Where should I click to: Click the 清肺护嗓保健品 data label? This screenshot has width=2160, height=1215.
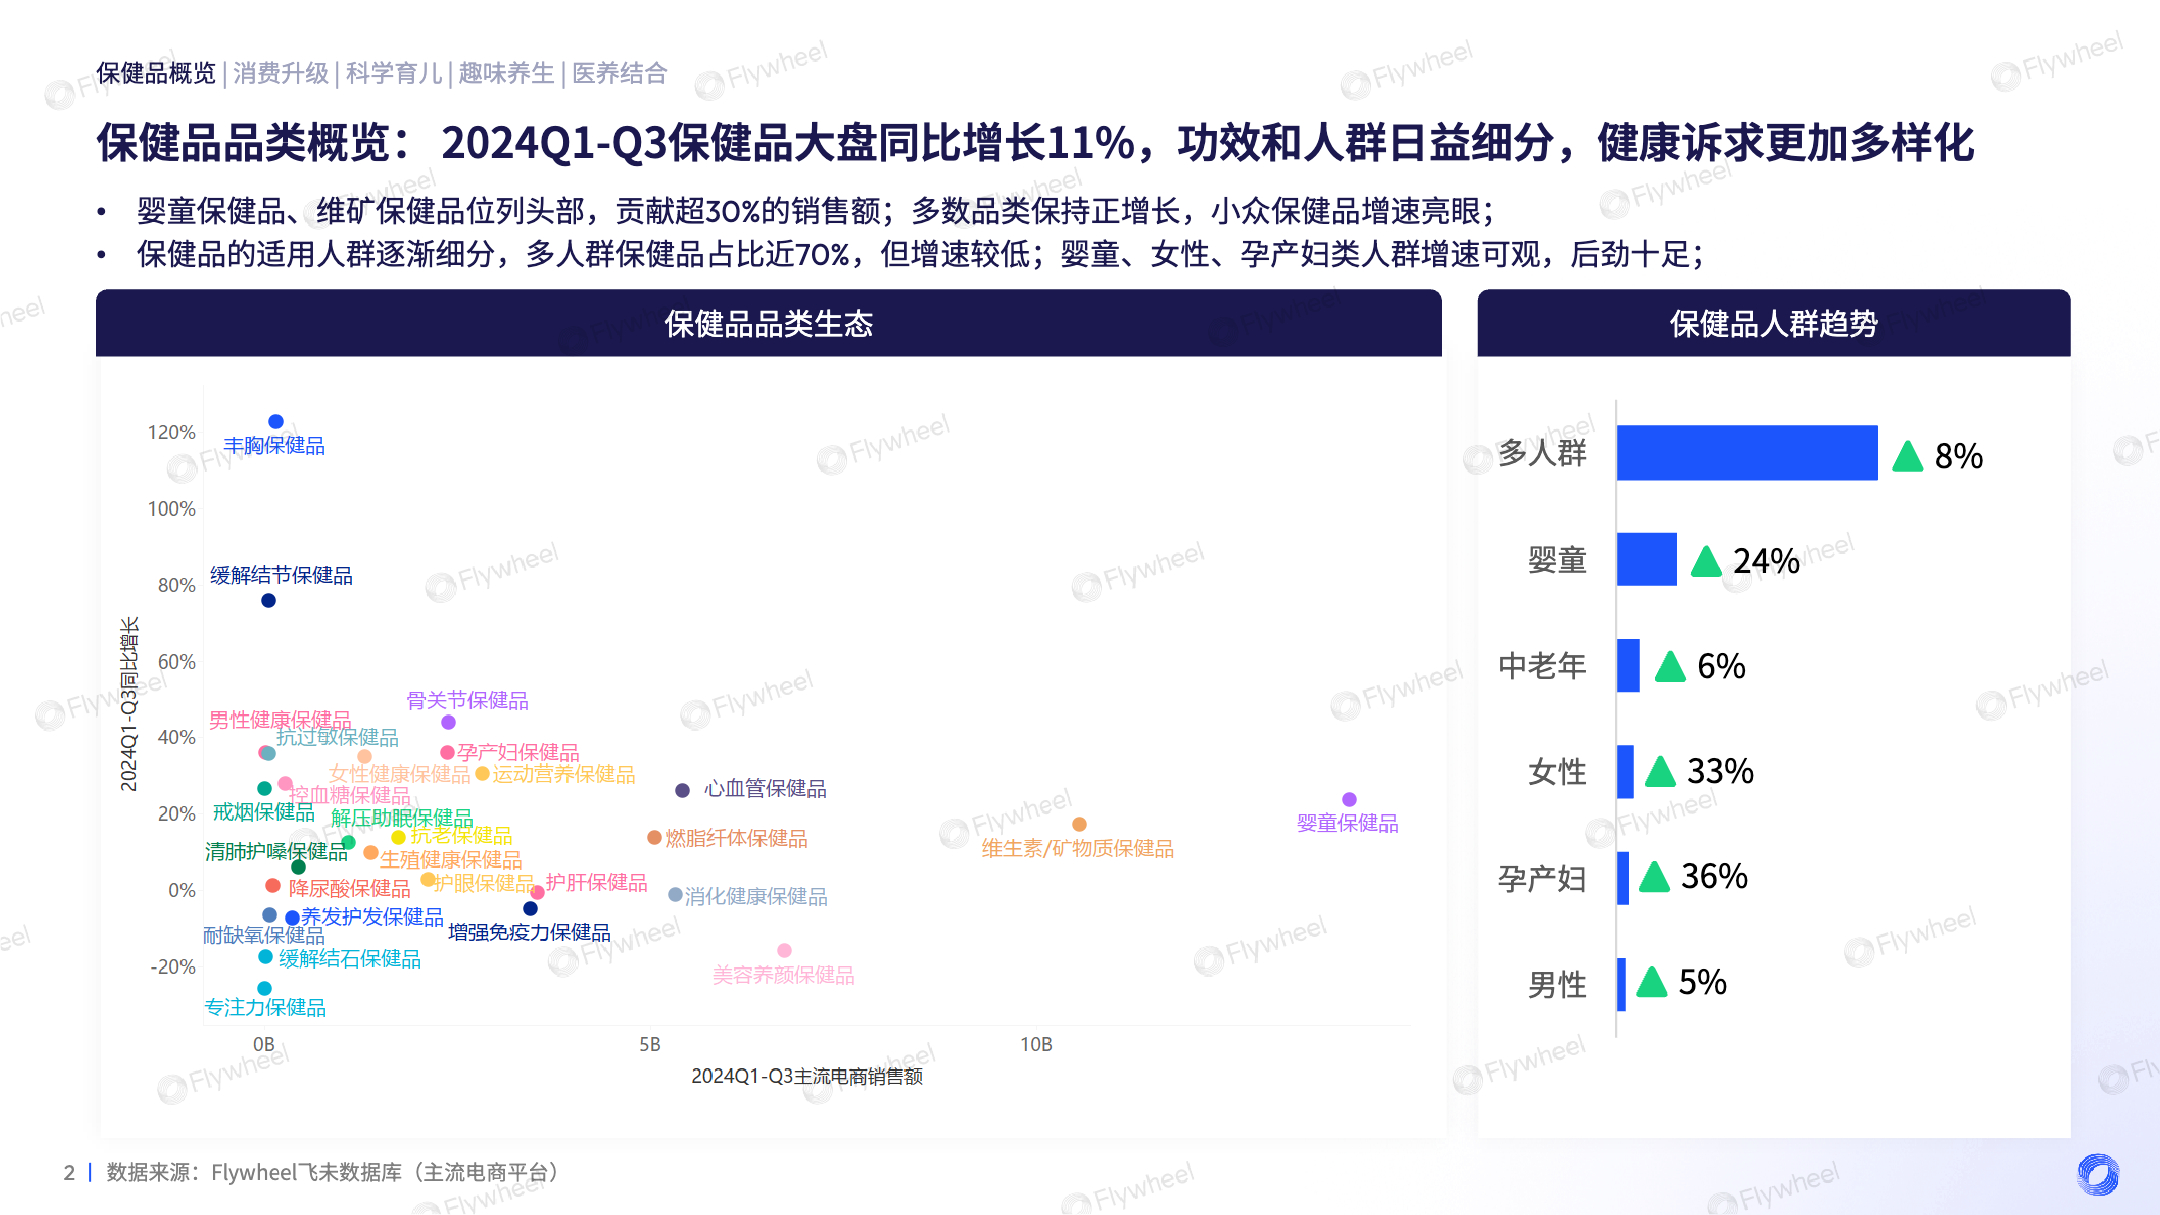point(276,851)
